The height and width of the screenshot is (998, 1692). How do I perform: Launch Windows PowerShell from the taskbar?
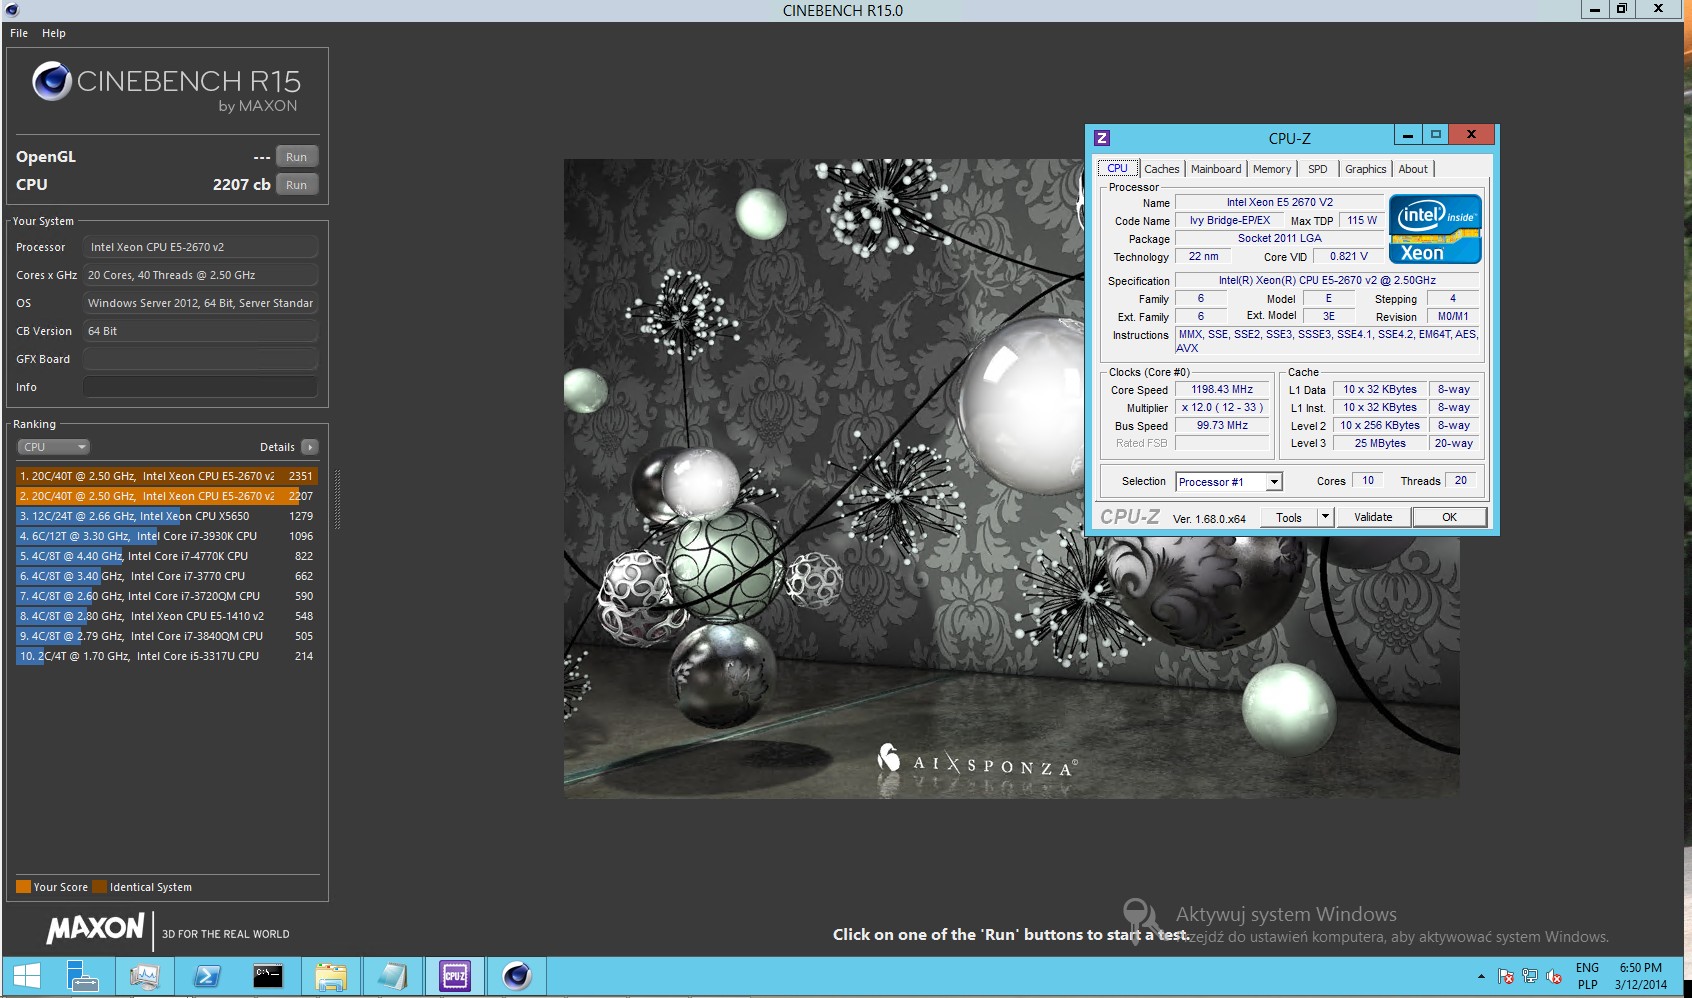(207, 976)
